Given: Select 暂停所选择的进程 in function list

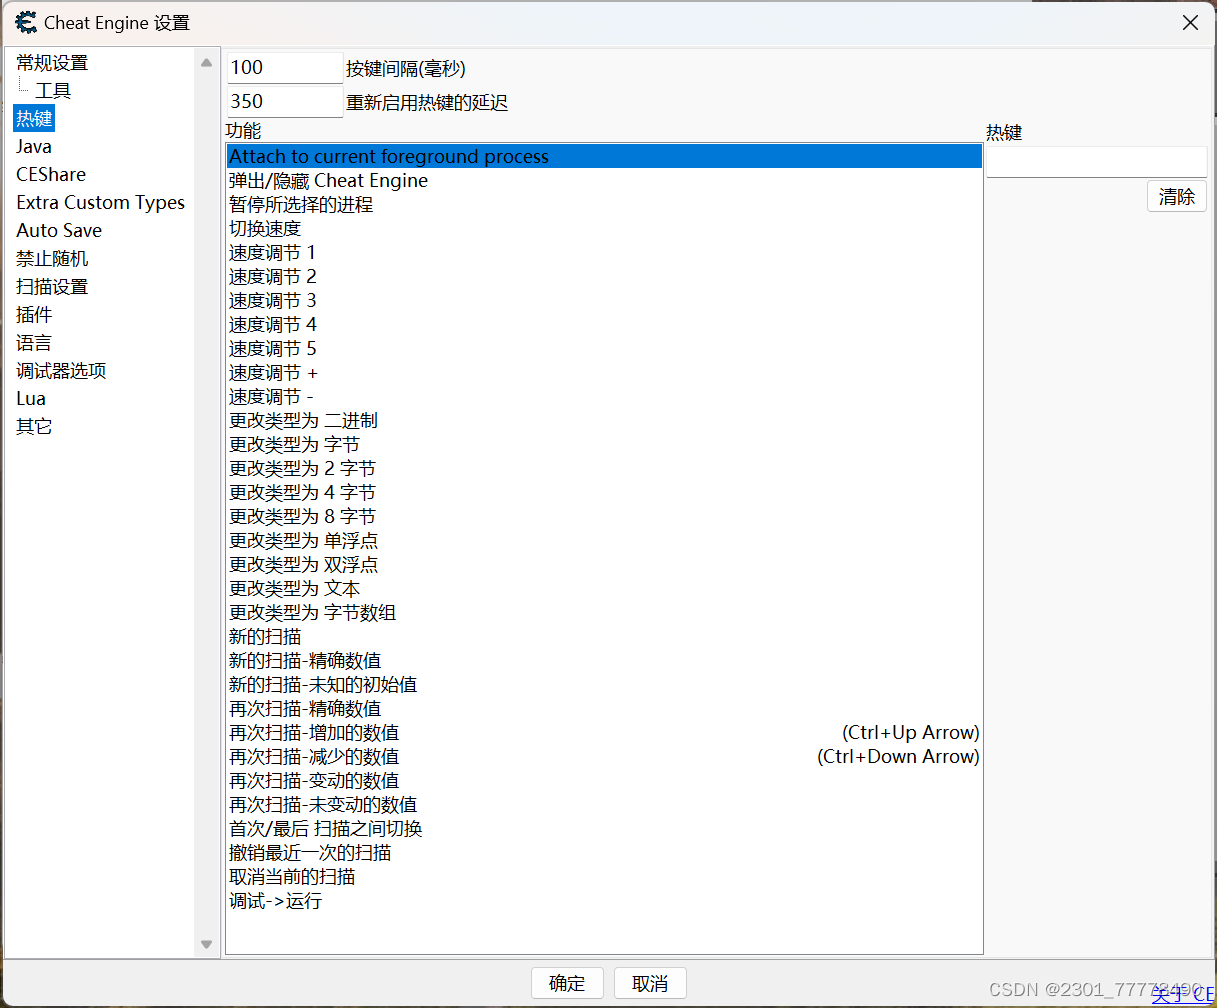Looking at the screenshot, I should click(x=604, y=205).
